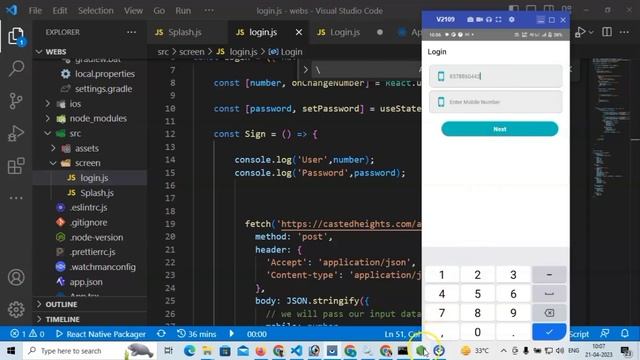Open the Accounts menu icon
The width and height of the screenshot is (640, 360).
coord(16,278)
